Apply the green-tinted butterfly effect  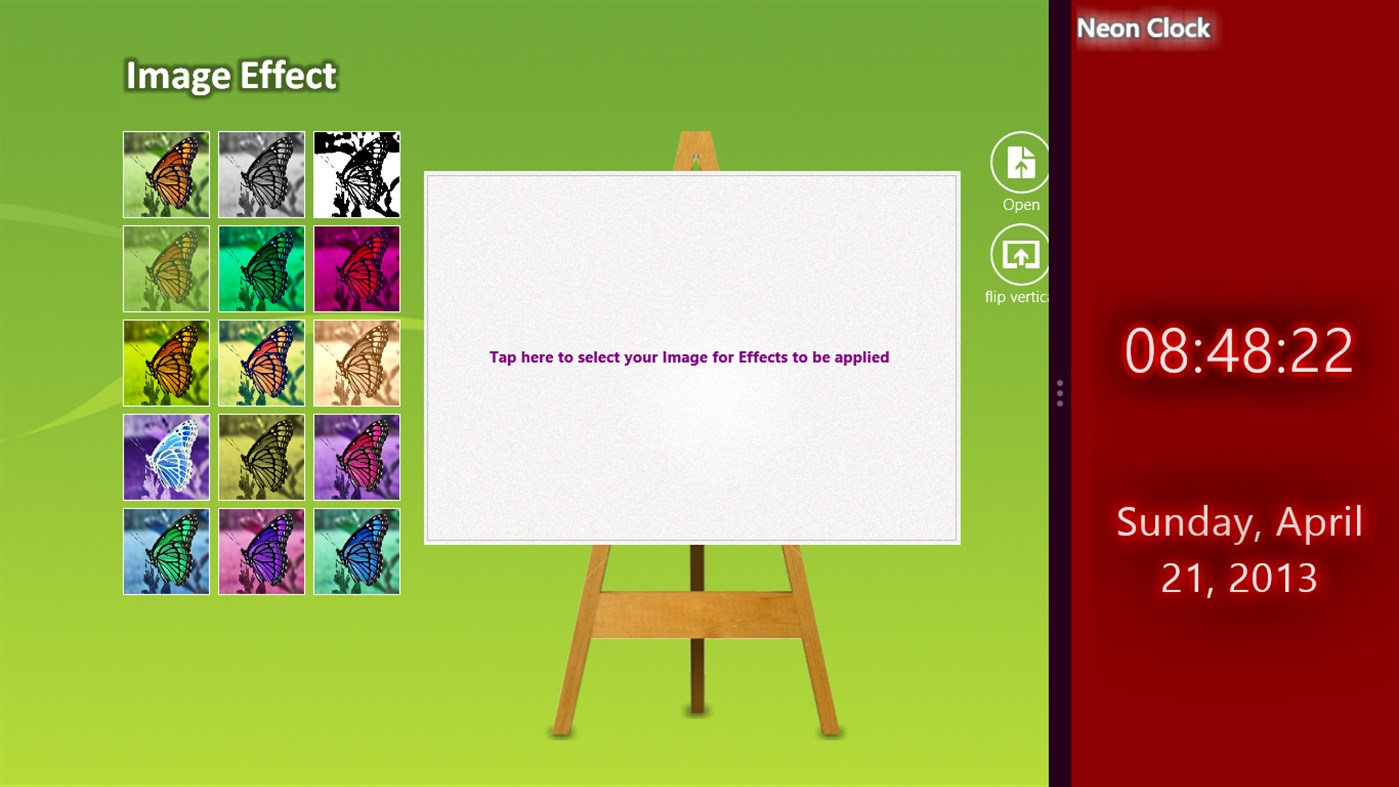(x=261, y=268)
